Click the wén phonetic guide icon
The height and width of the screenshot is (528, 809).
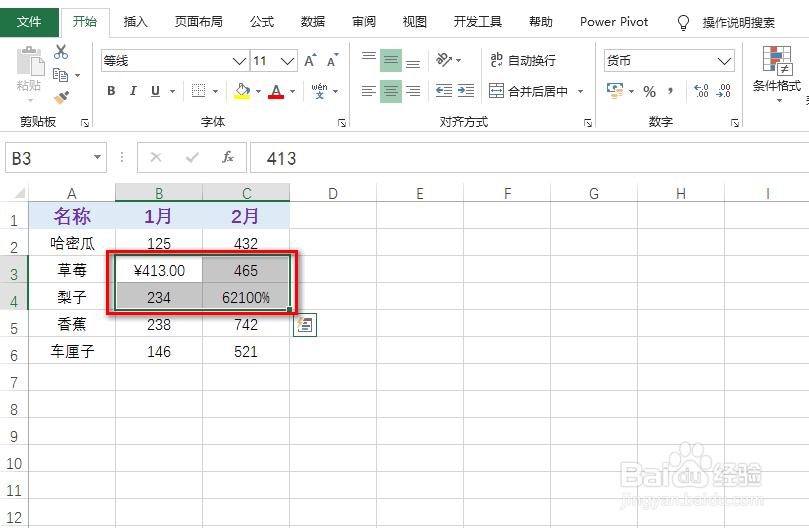pos(319,91)
